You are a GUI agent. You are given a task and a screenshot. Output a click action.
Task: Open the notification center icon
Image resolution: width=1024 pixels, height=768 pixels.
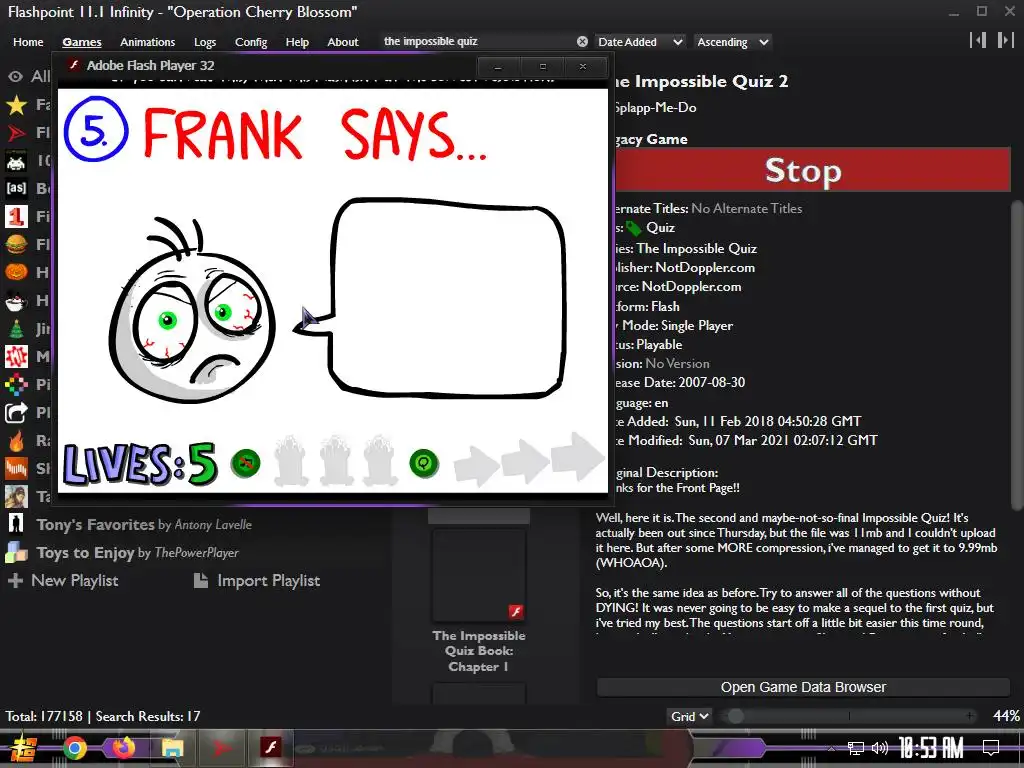point(991,748)
